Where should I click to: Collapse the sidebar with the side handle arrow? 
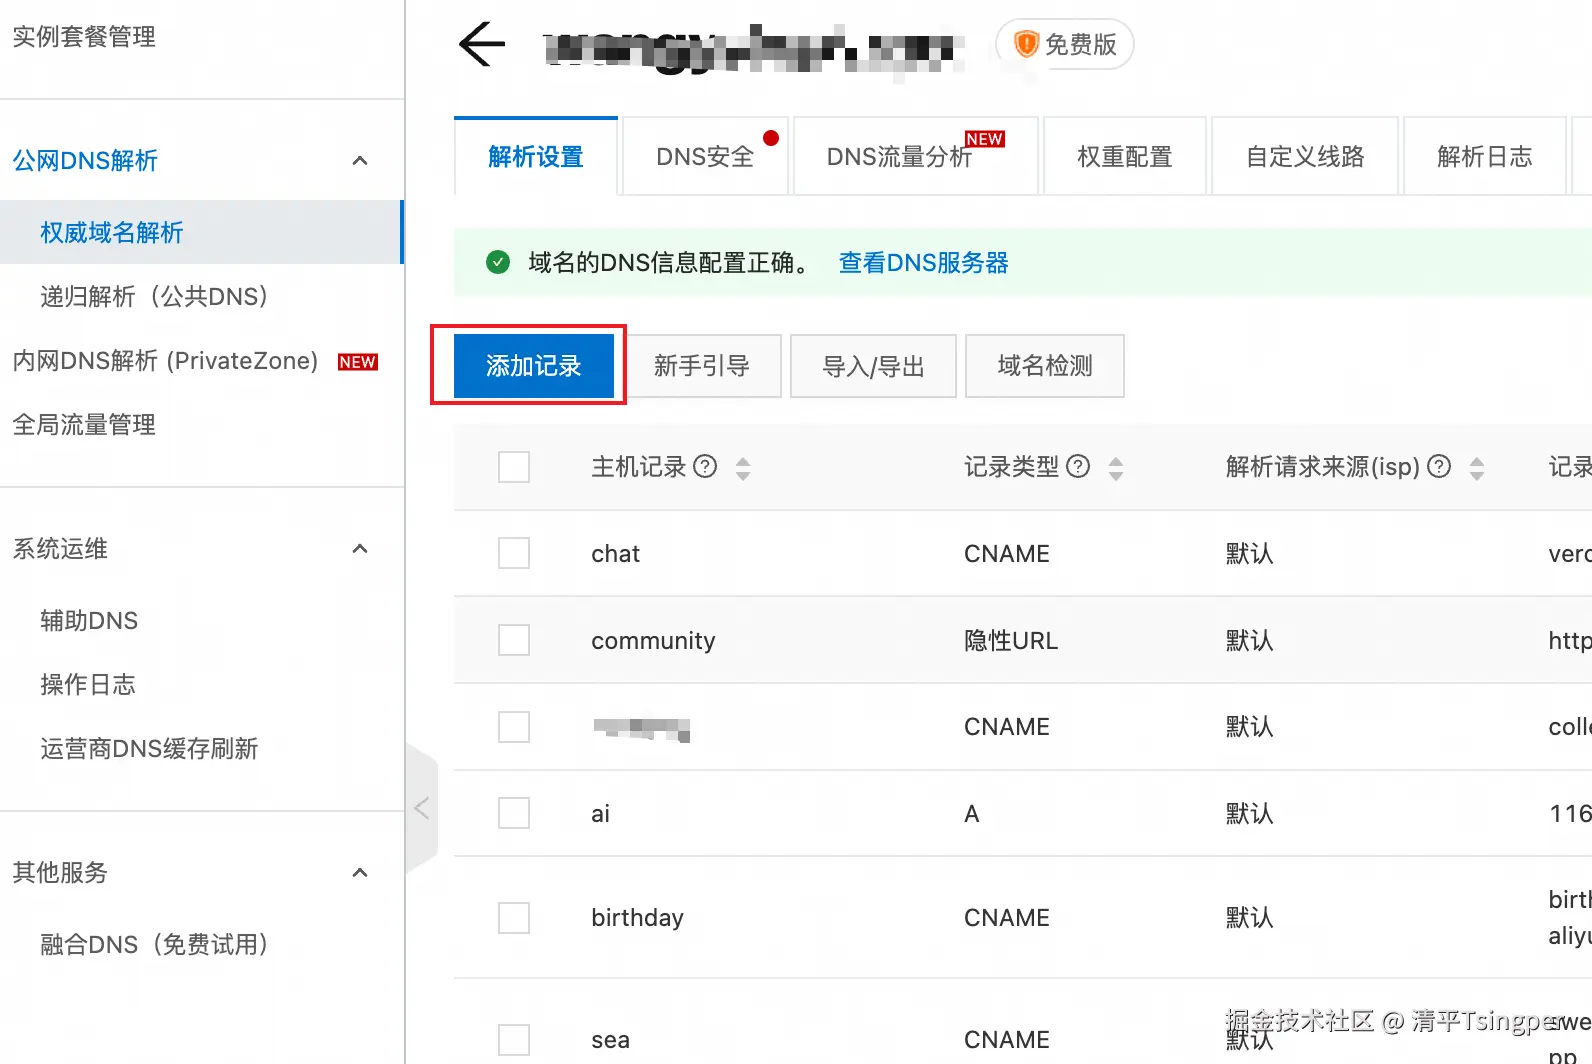[x=422, y=808]
